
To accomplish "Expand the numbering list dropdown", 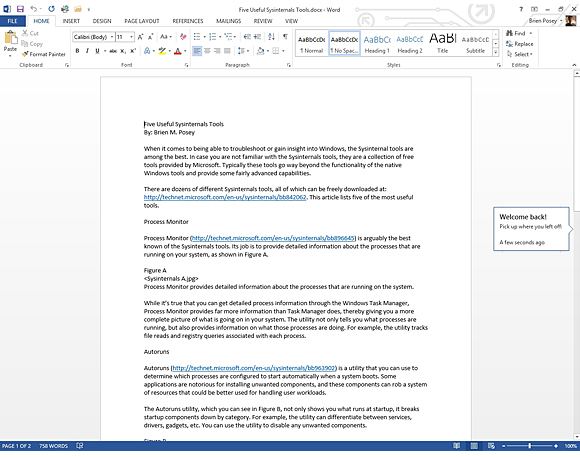I will [220, 37].
